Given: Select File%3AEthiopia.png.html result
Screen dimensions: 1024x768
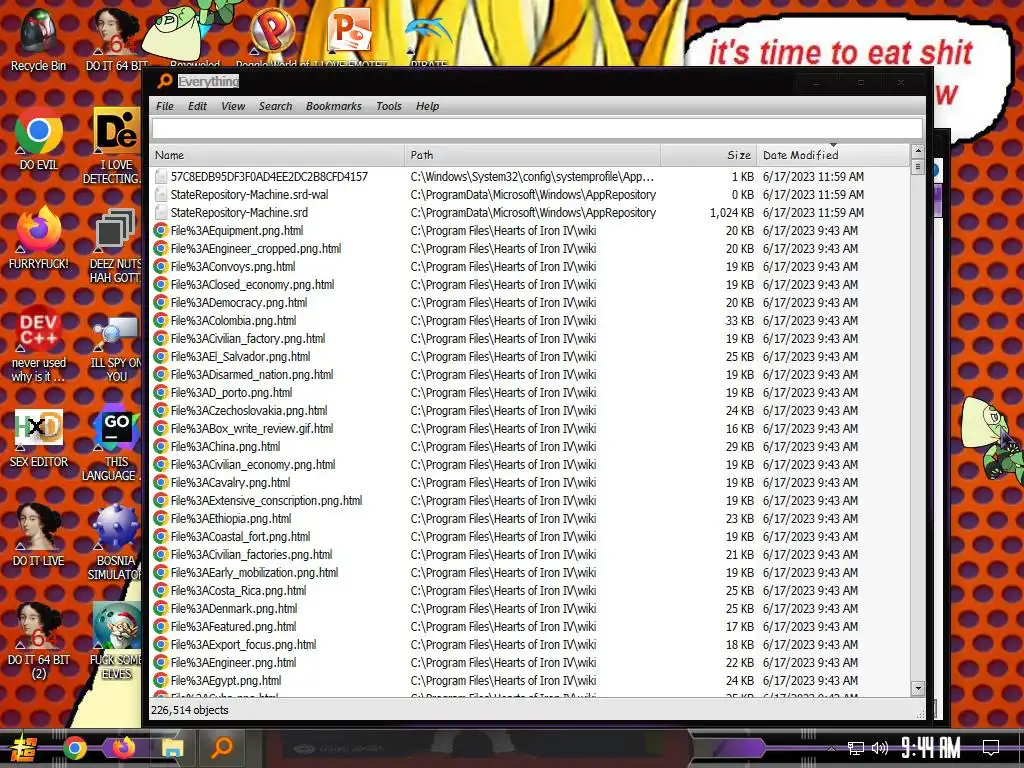Looking at the screenshot, I should pos(530,519).
